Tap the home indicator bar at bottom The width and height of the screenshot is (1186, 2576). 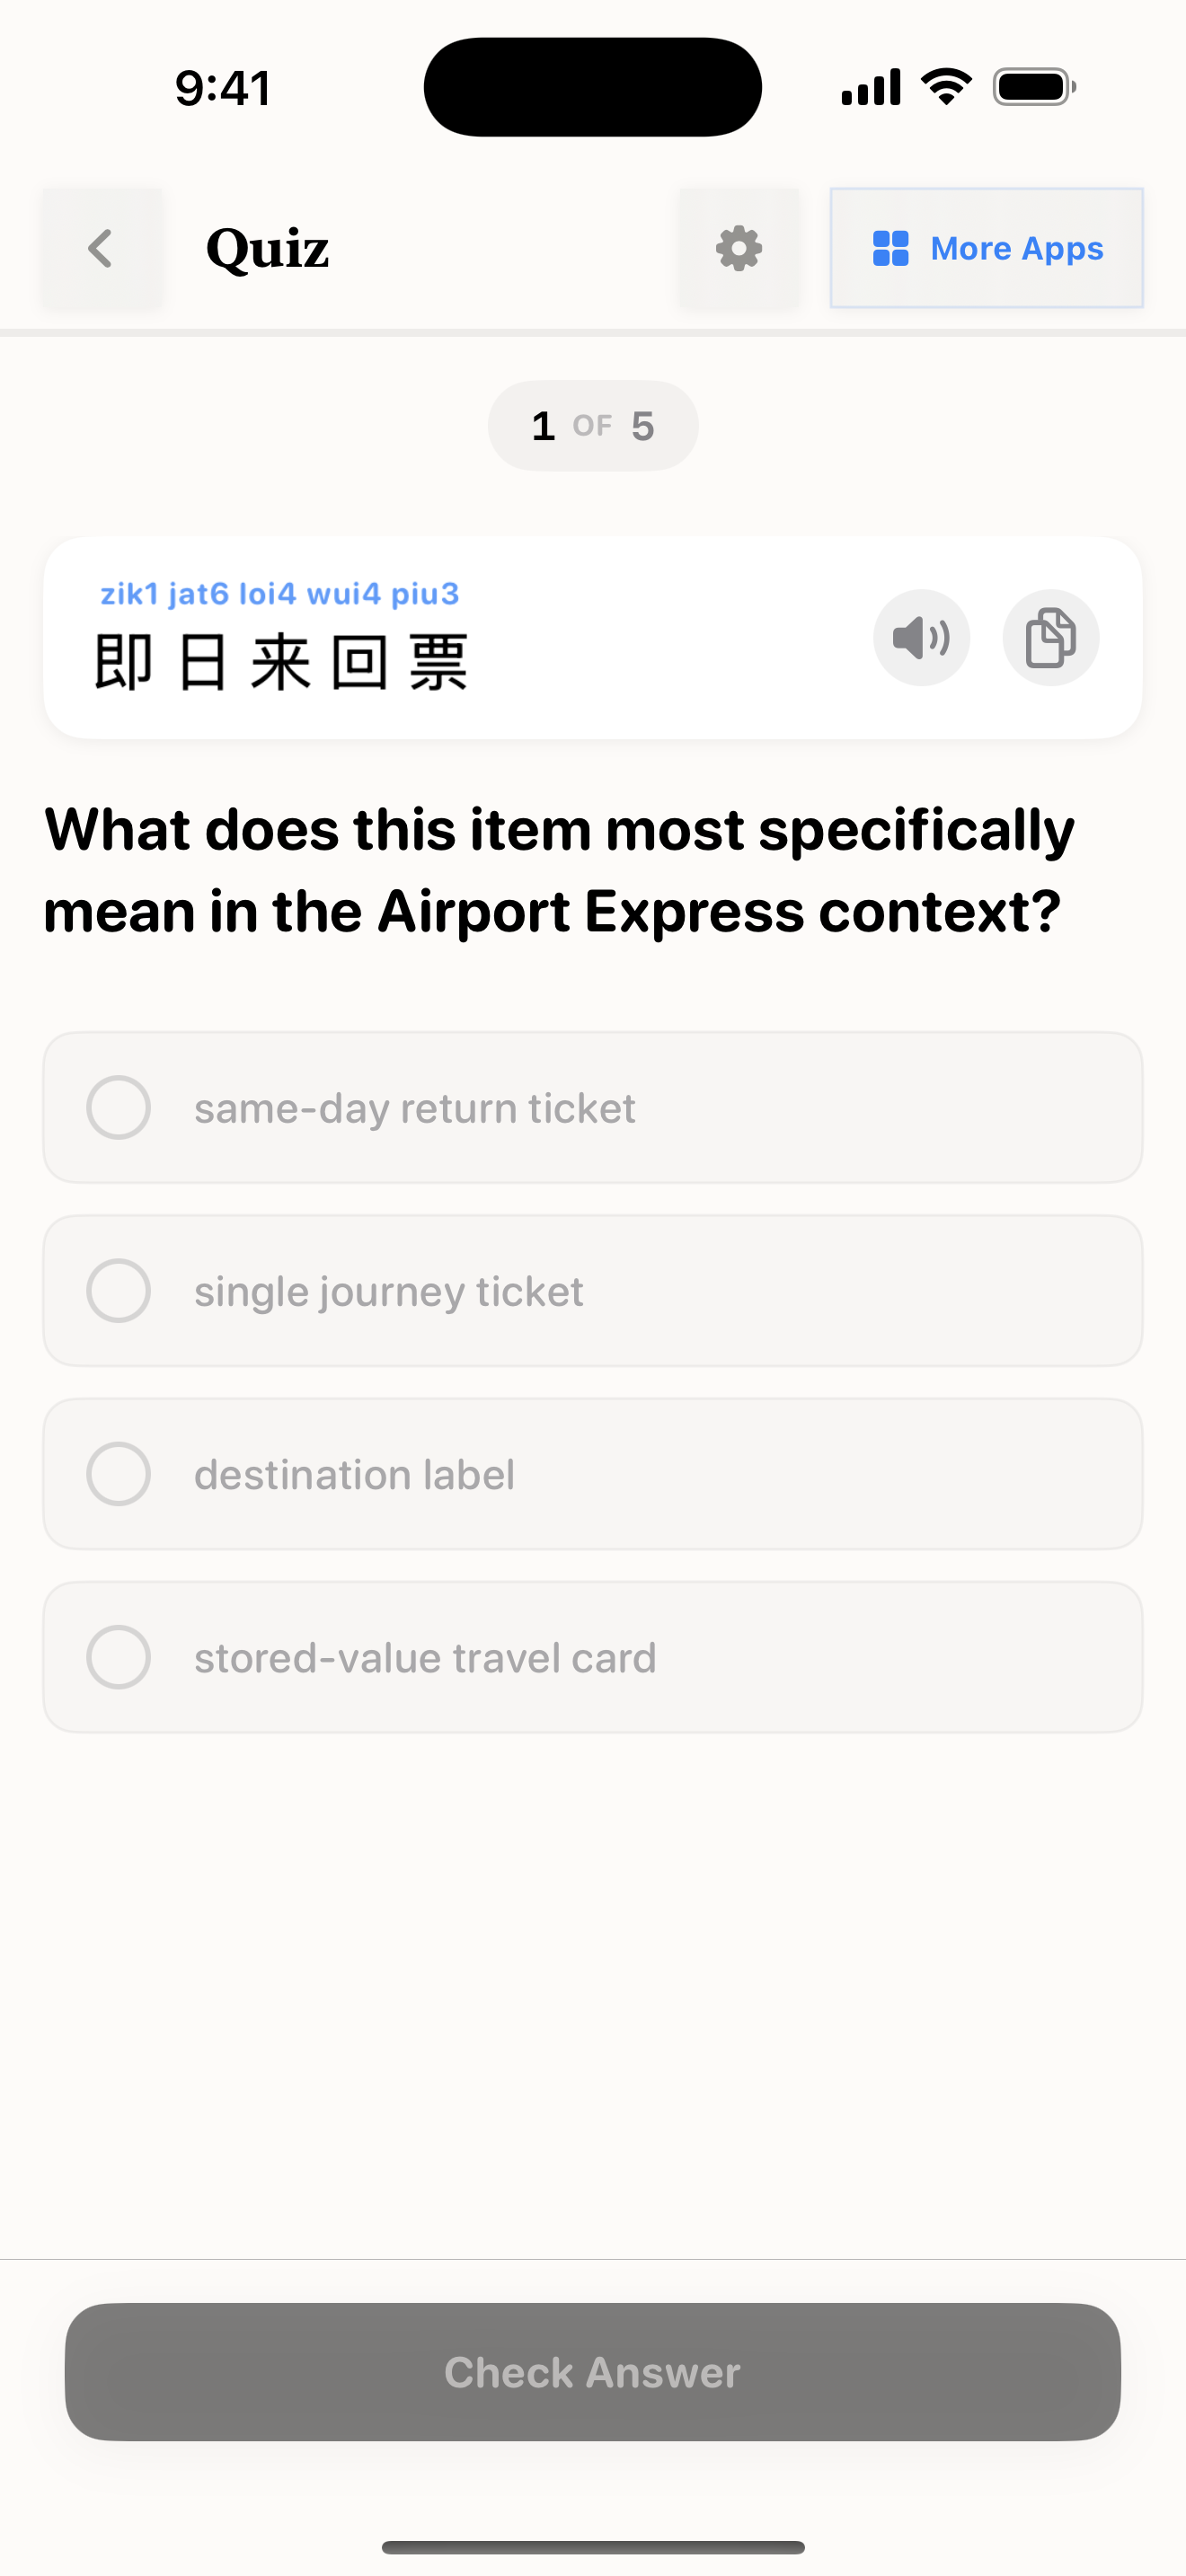[x=593, y=2547]
